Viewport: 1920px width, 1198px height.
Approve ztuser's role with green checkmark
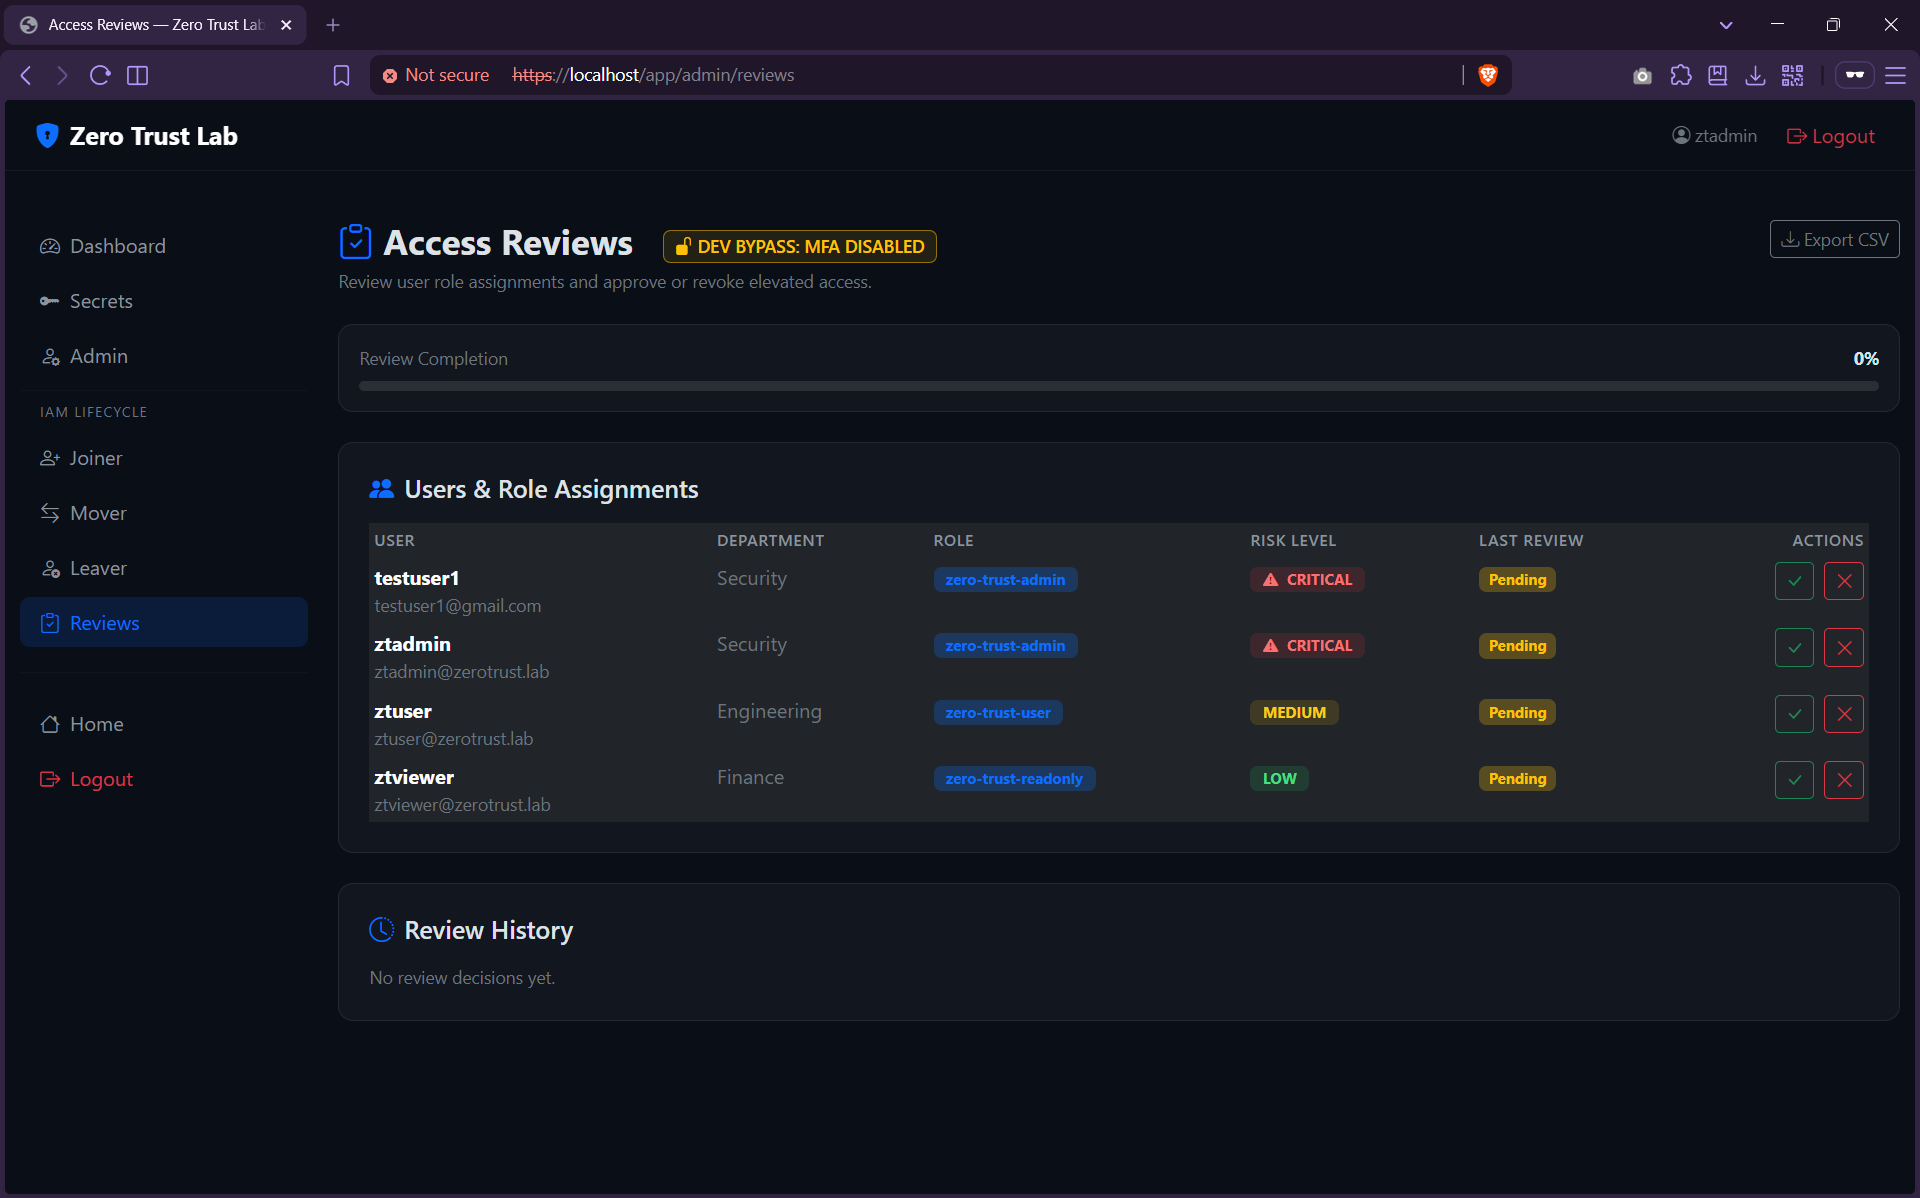[x=1794, y=714]
